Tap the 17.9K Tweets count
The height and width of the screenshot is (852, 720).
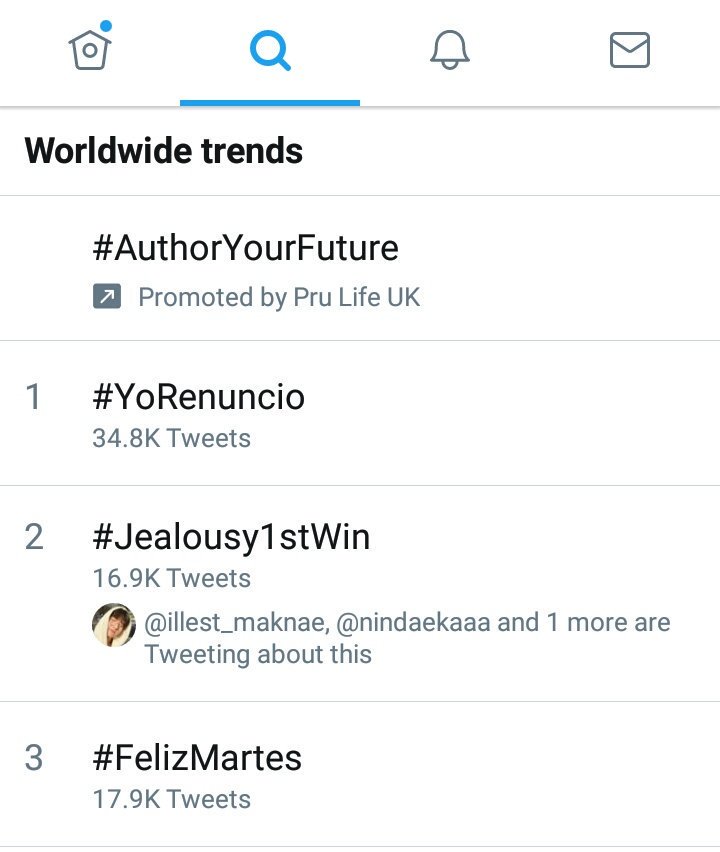pos(171,799)
